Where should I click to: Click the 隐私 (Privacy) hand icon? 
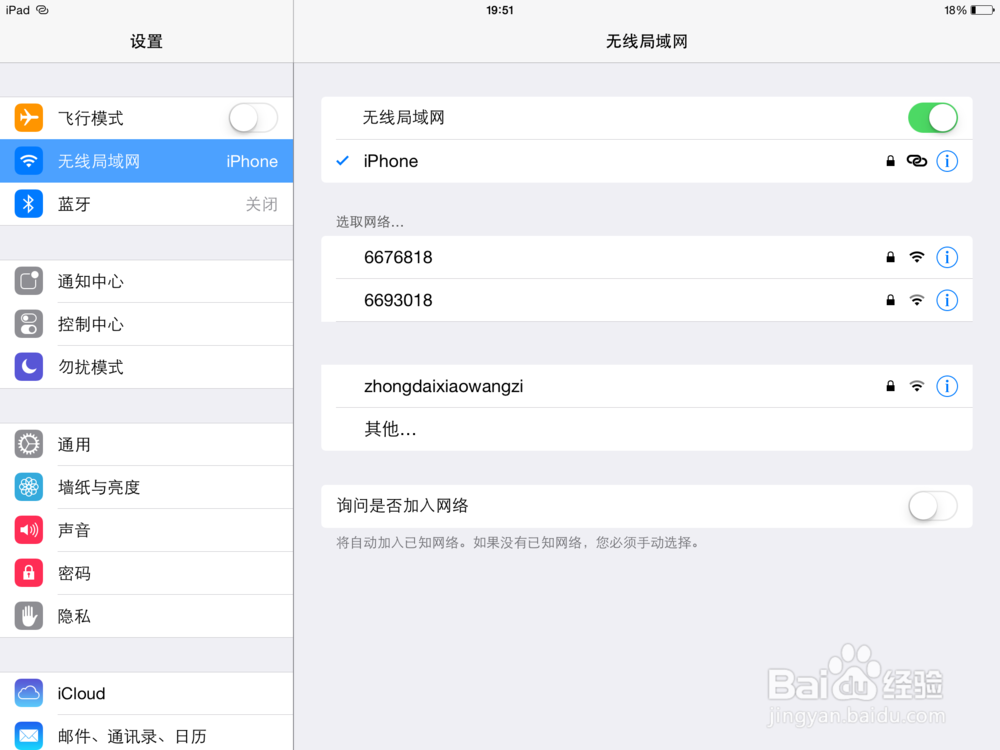click(x=28, y=616)
